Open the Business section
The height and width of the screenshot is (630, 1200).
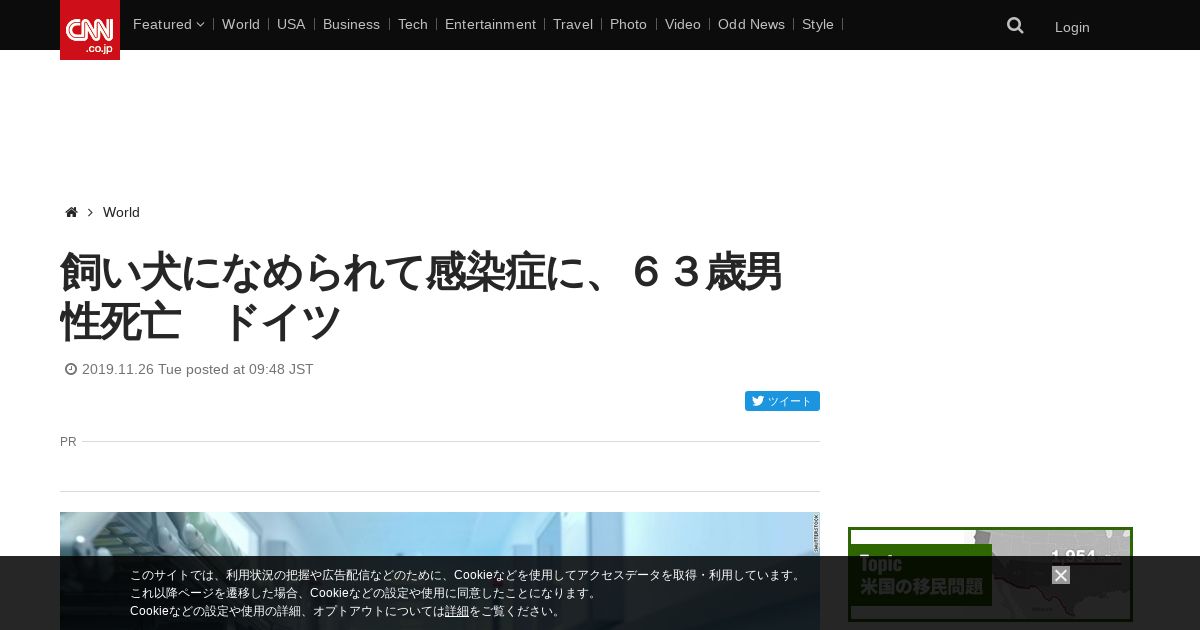coord(351,24)
